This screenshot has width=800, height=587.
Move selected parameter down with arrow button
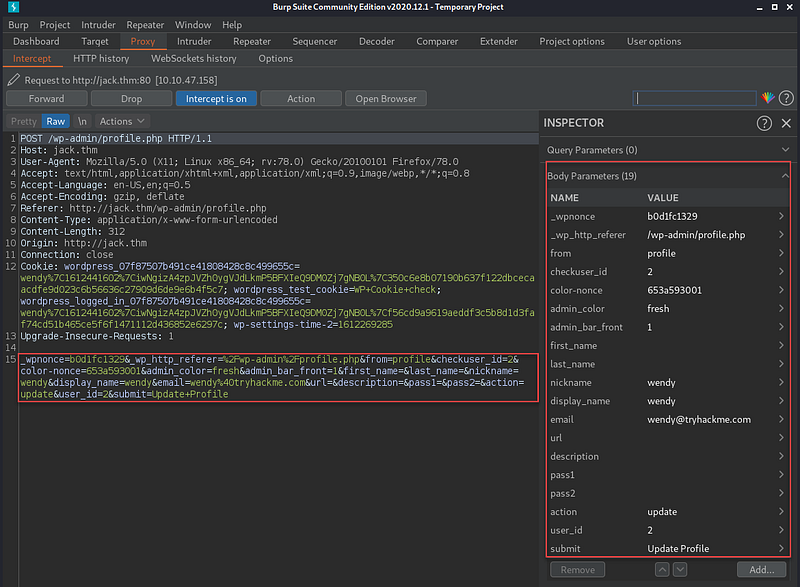click(x=680, y=570)
